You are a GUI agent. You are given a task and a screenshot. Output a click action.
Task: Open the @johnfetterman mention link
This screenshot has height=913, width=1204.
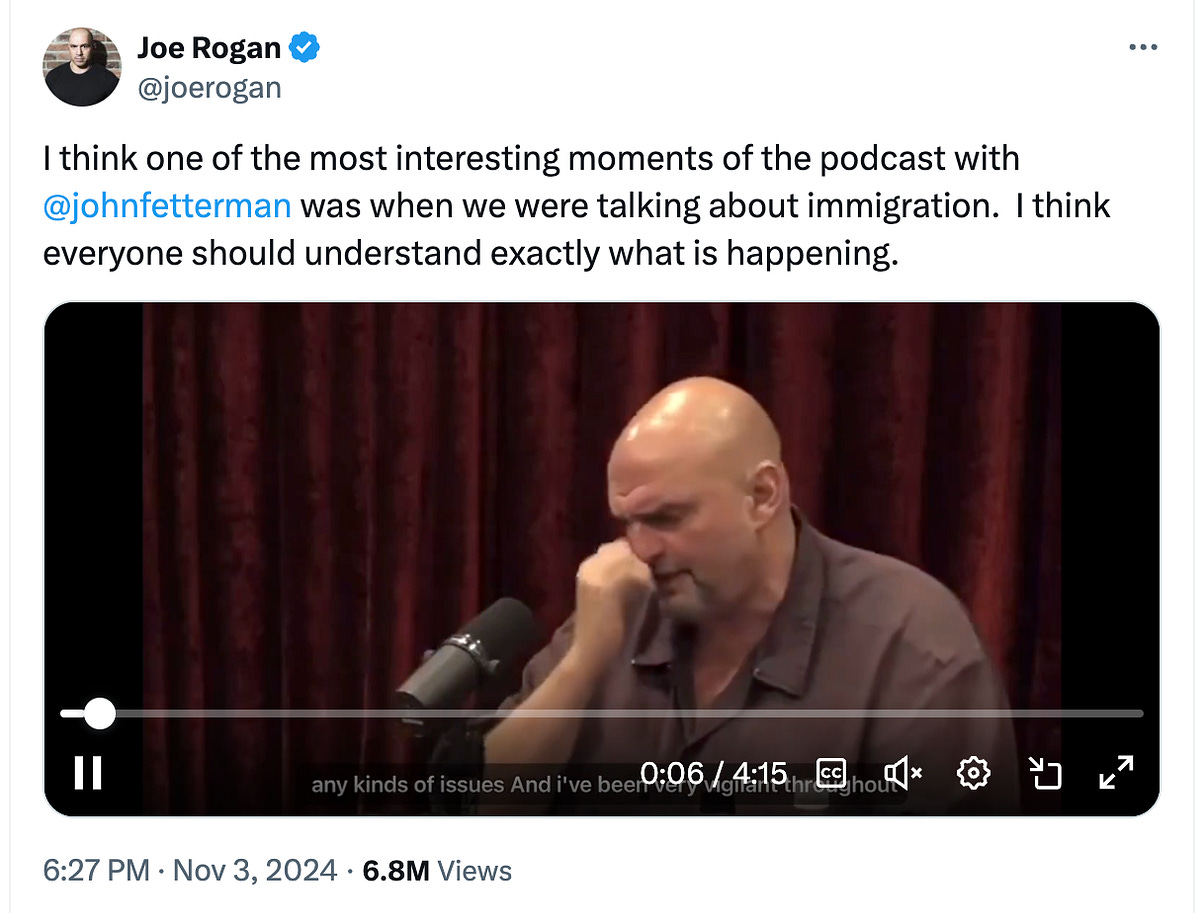tap(167, 206)
